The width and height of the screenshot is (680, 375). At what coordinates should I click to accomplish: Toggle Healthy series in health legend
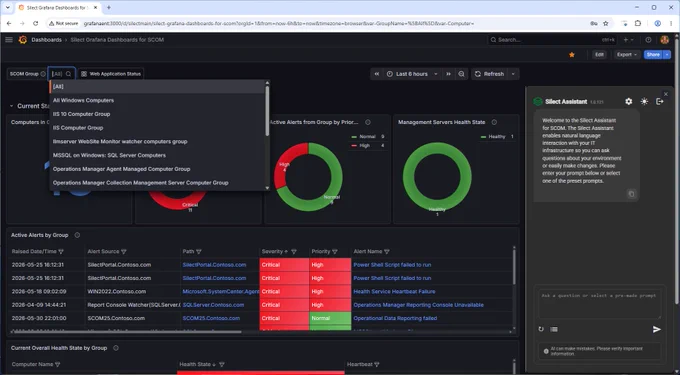pyautogui.click(x=497, y=137)
